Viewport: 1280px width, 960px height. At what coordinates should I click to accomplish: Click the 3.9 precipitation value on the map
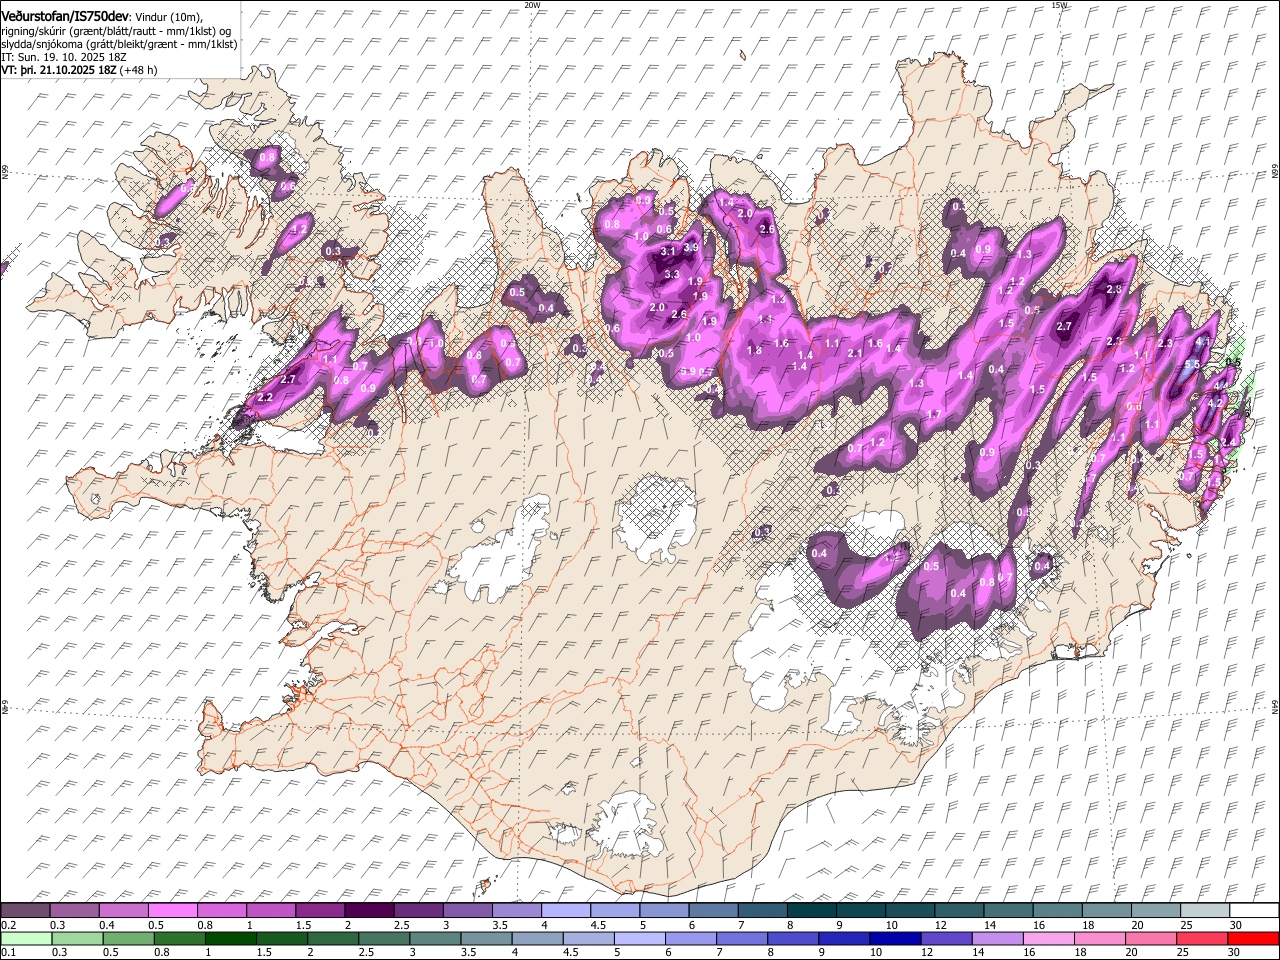690,247
